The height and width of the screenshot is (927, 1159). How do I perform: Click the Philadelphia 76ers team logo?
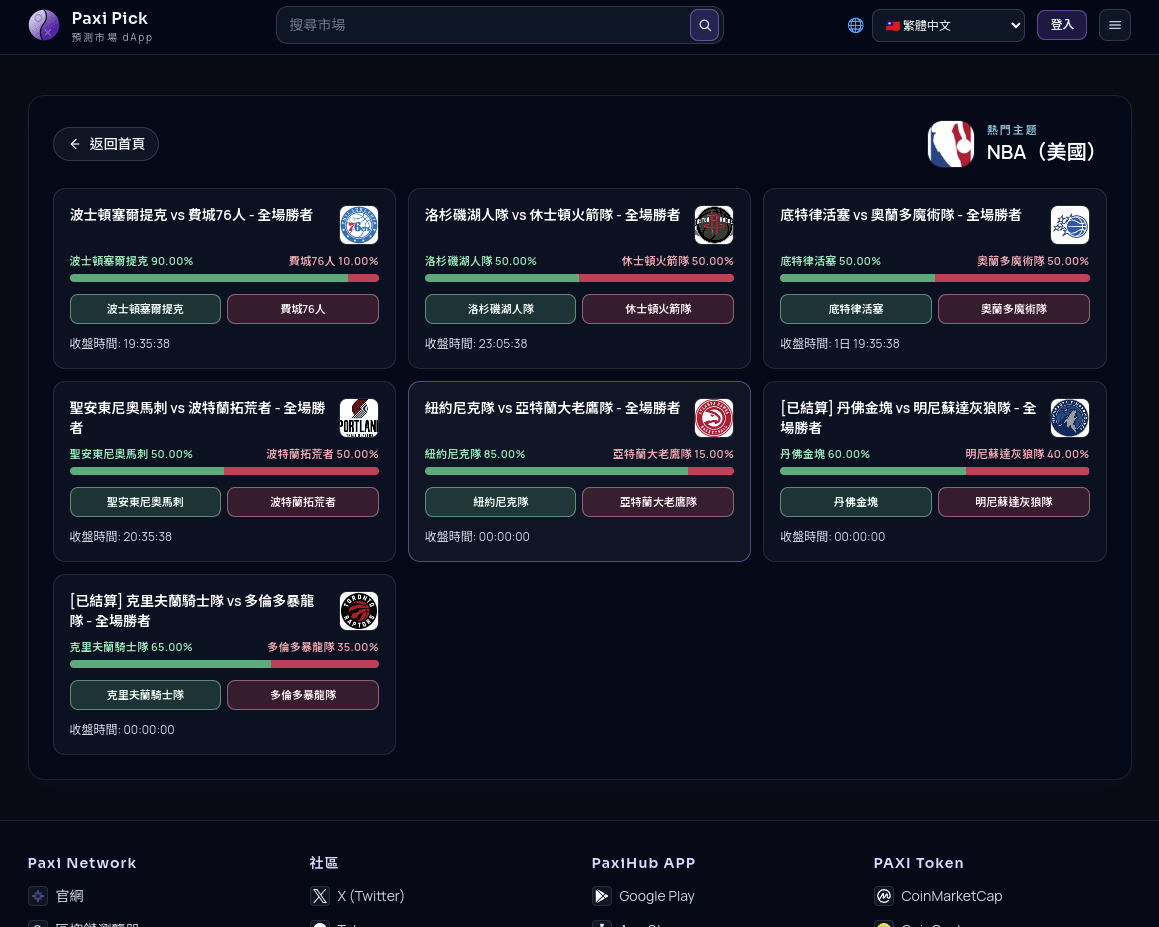[358, 225]
